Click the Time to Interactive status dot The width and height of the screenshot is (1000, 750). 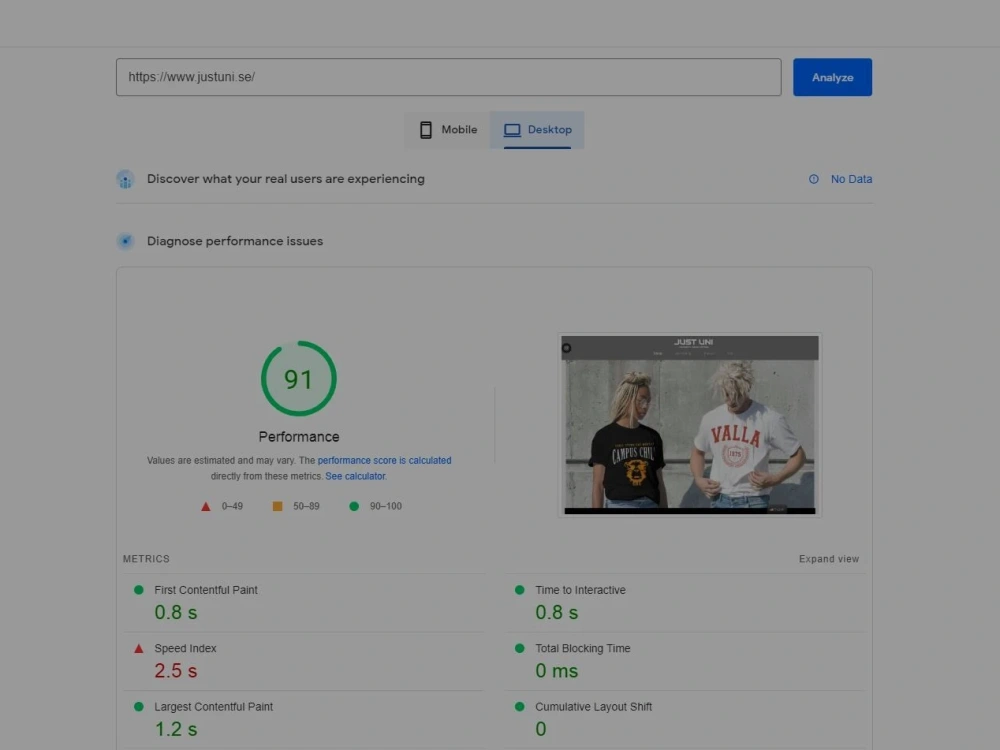(x=519, y=590)
